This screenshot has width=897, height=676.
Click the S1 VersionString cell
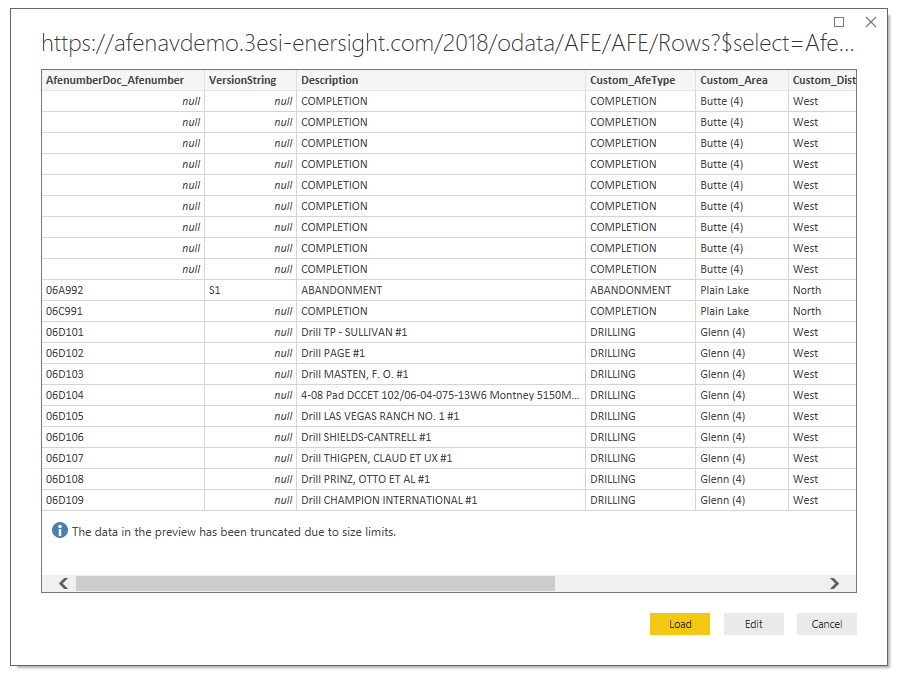[x=251, y=290]
